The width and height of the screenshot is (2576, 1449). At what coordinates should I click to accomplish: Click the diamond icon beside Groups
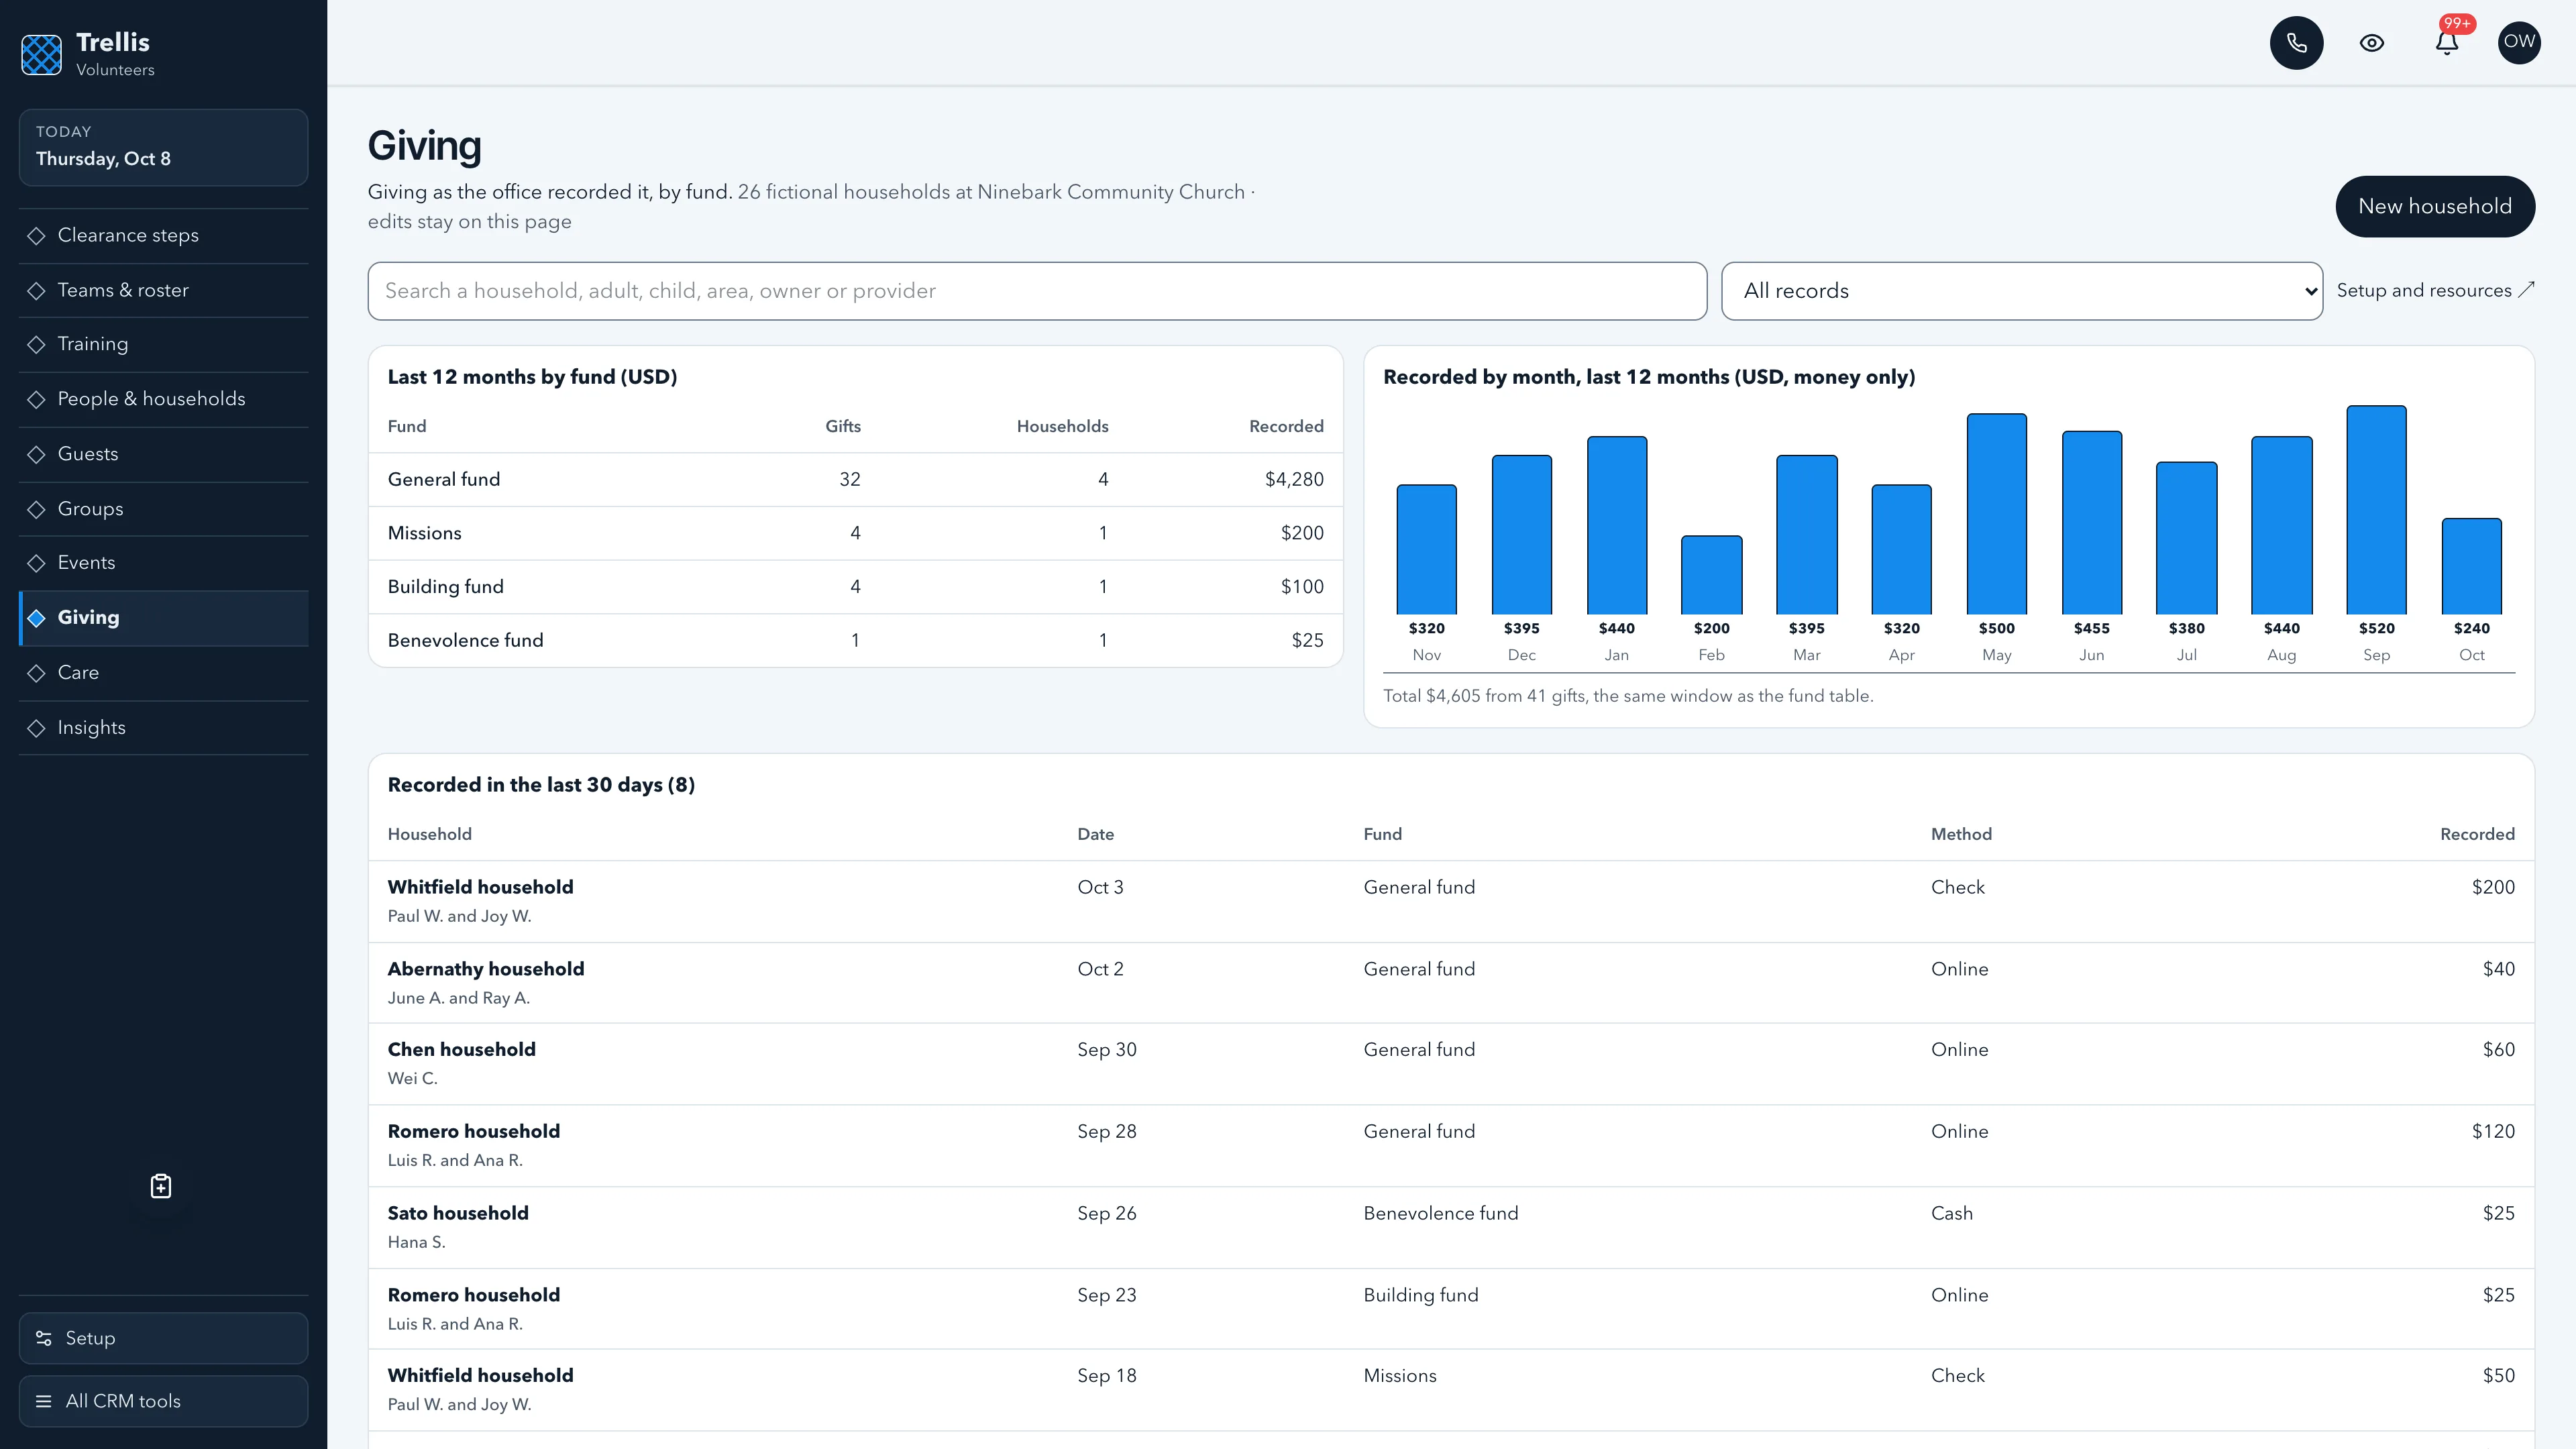(36, 509)
